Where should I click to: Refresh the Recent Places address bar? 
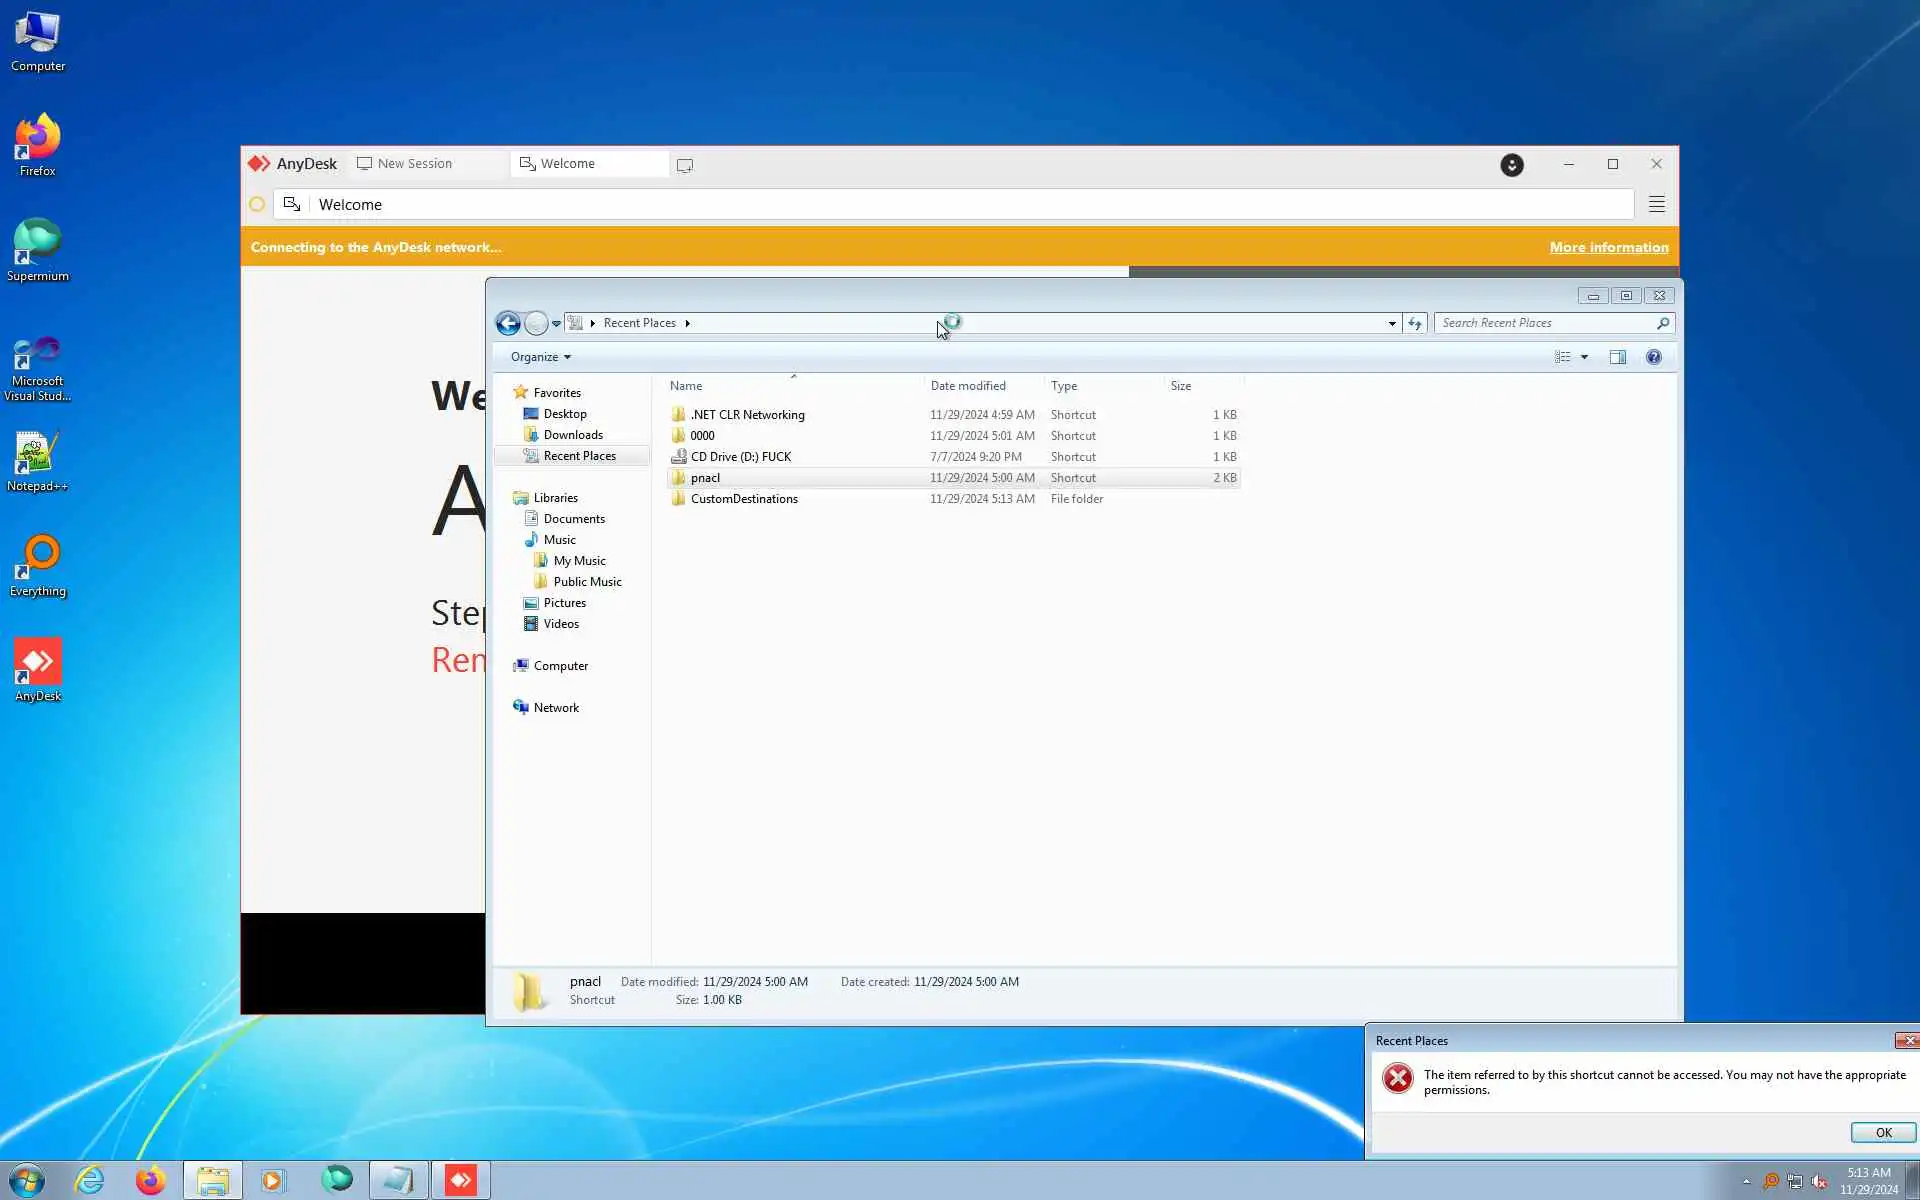pyautogui.click(x=1414, y=323)
